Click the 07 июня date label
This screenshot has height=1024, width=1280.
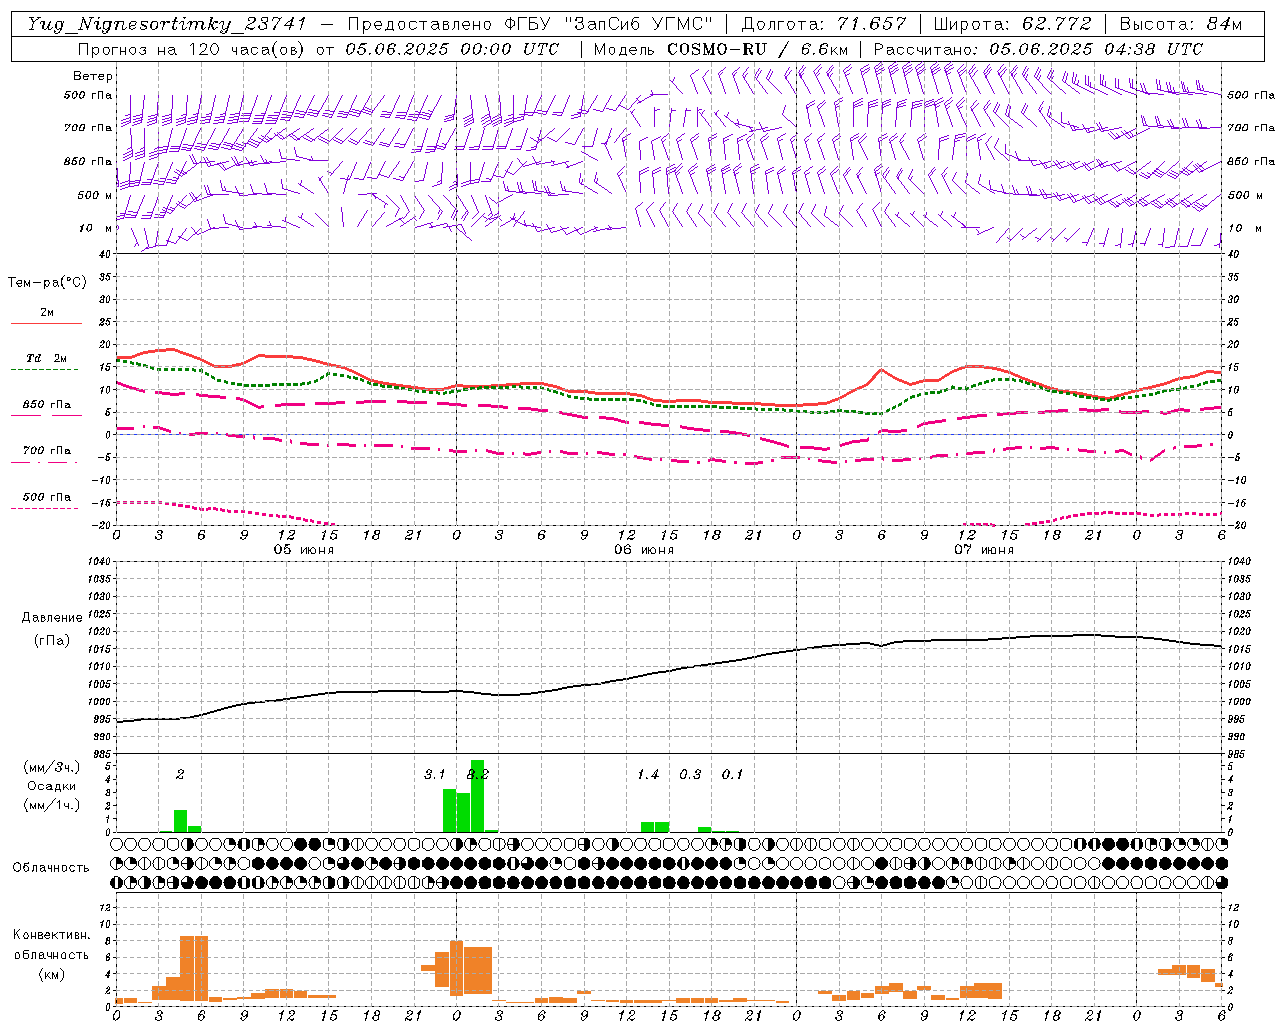tap(984, 550)
